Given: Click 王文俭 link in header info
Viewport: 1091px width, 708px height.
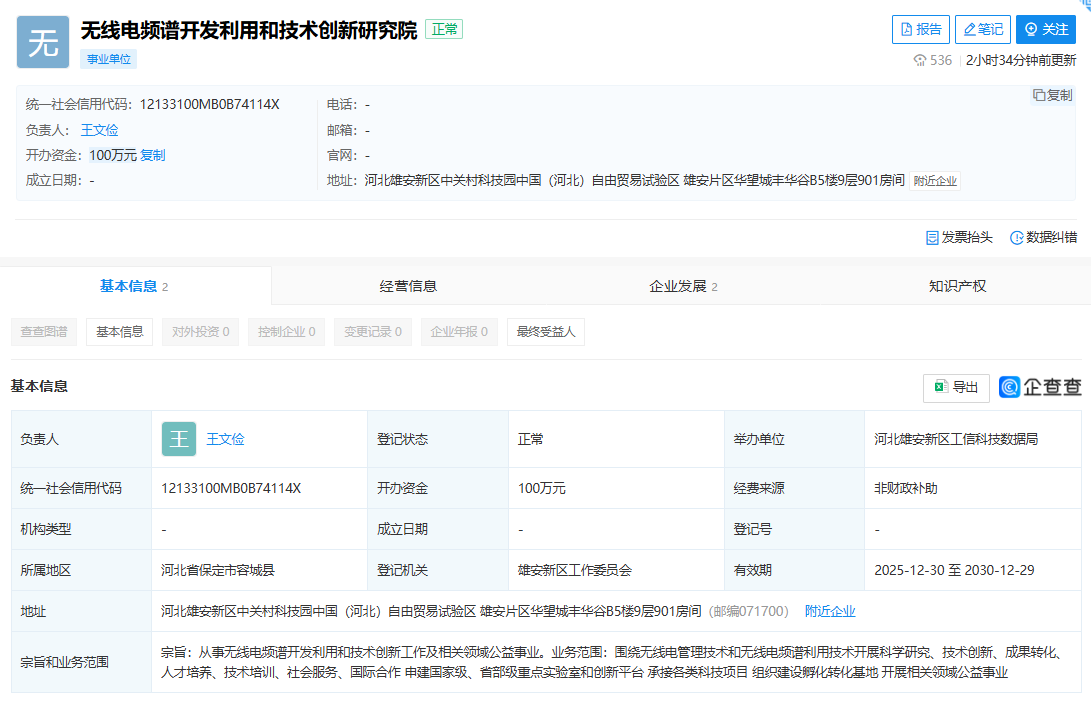Looking at the screenshot, I should [x=99, y=130].
